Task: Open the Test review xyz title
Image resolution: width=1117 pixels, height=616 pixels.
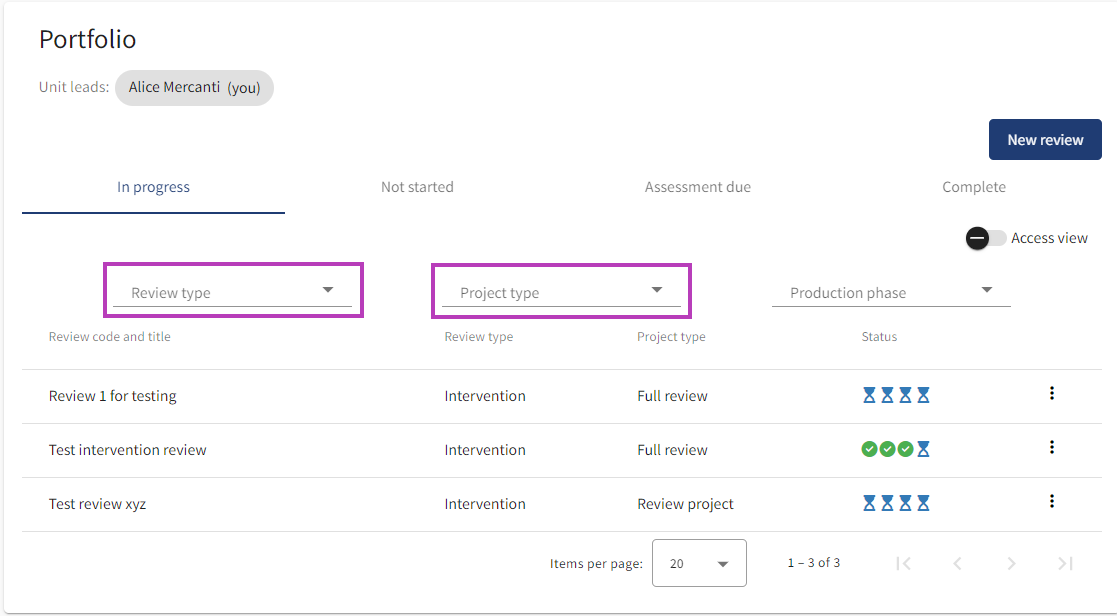Action: (97, 504)
